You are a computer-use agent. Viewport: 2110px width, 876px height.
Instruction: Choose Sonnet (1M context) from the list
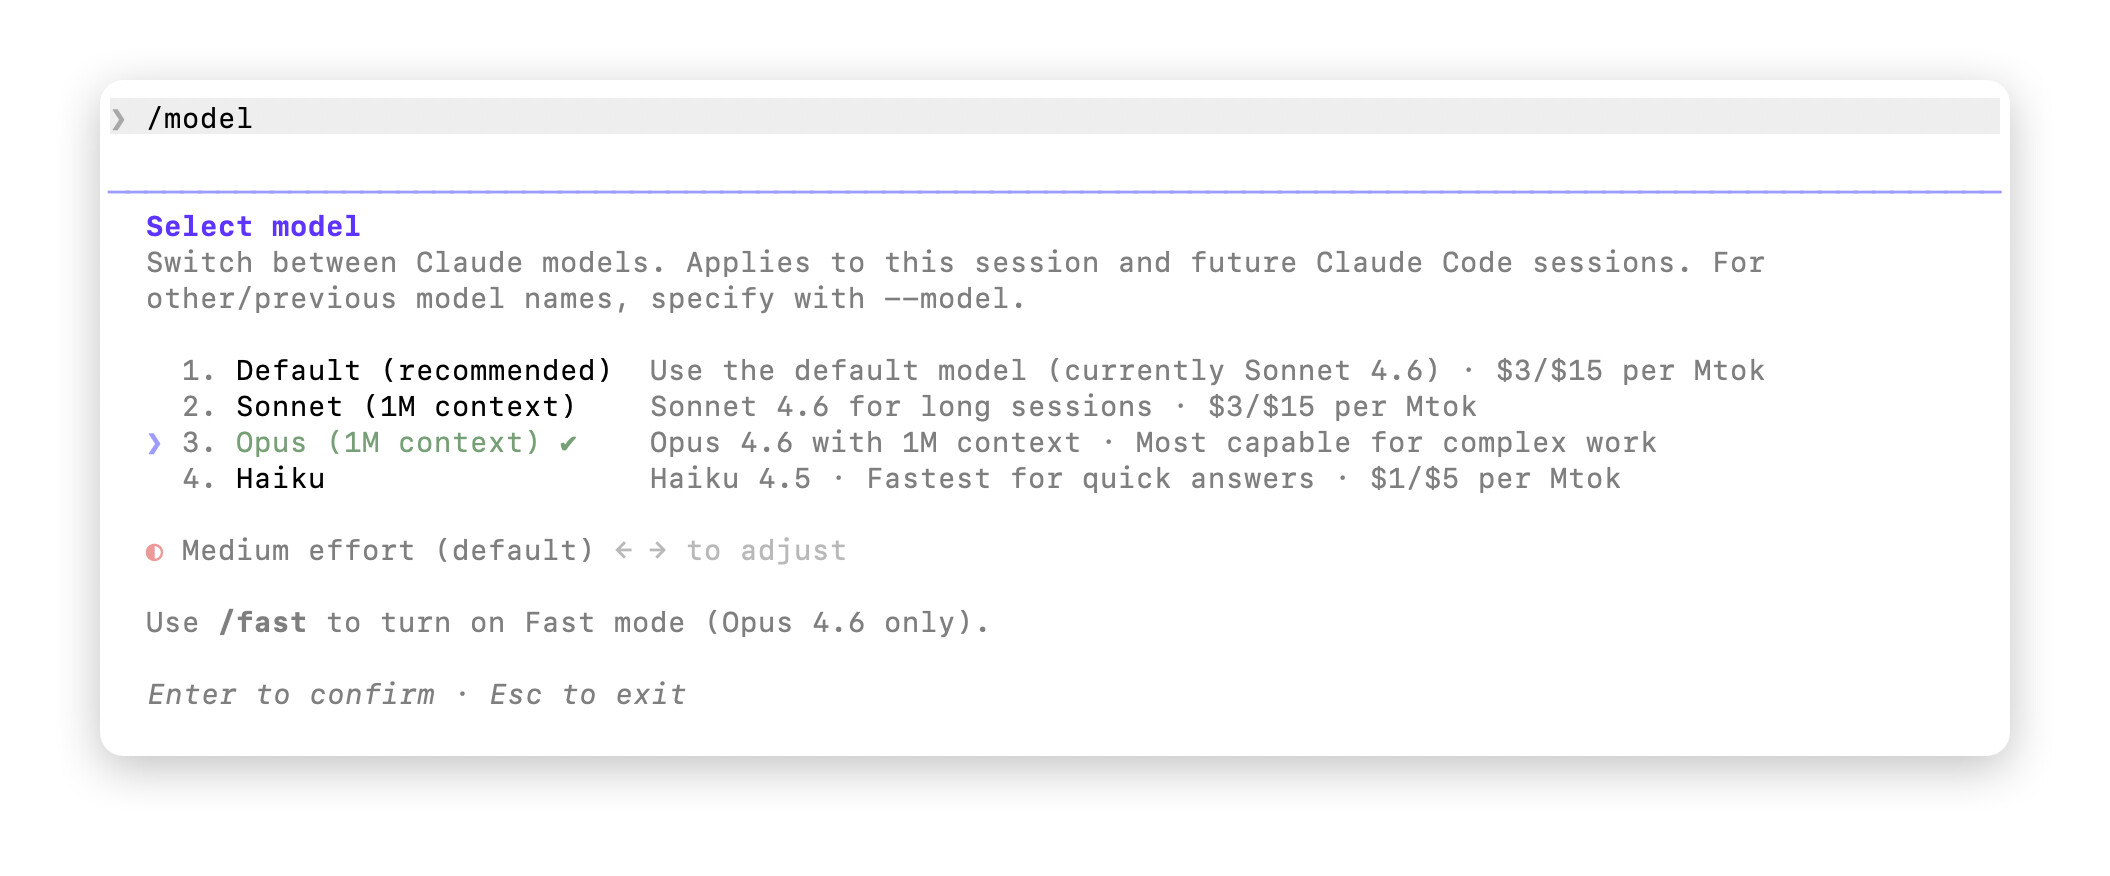[405, 407]
